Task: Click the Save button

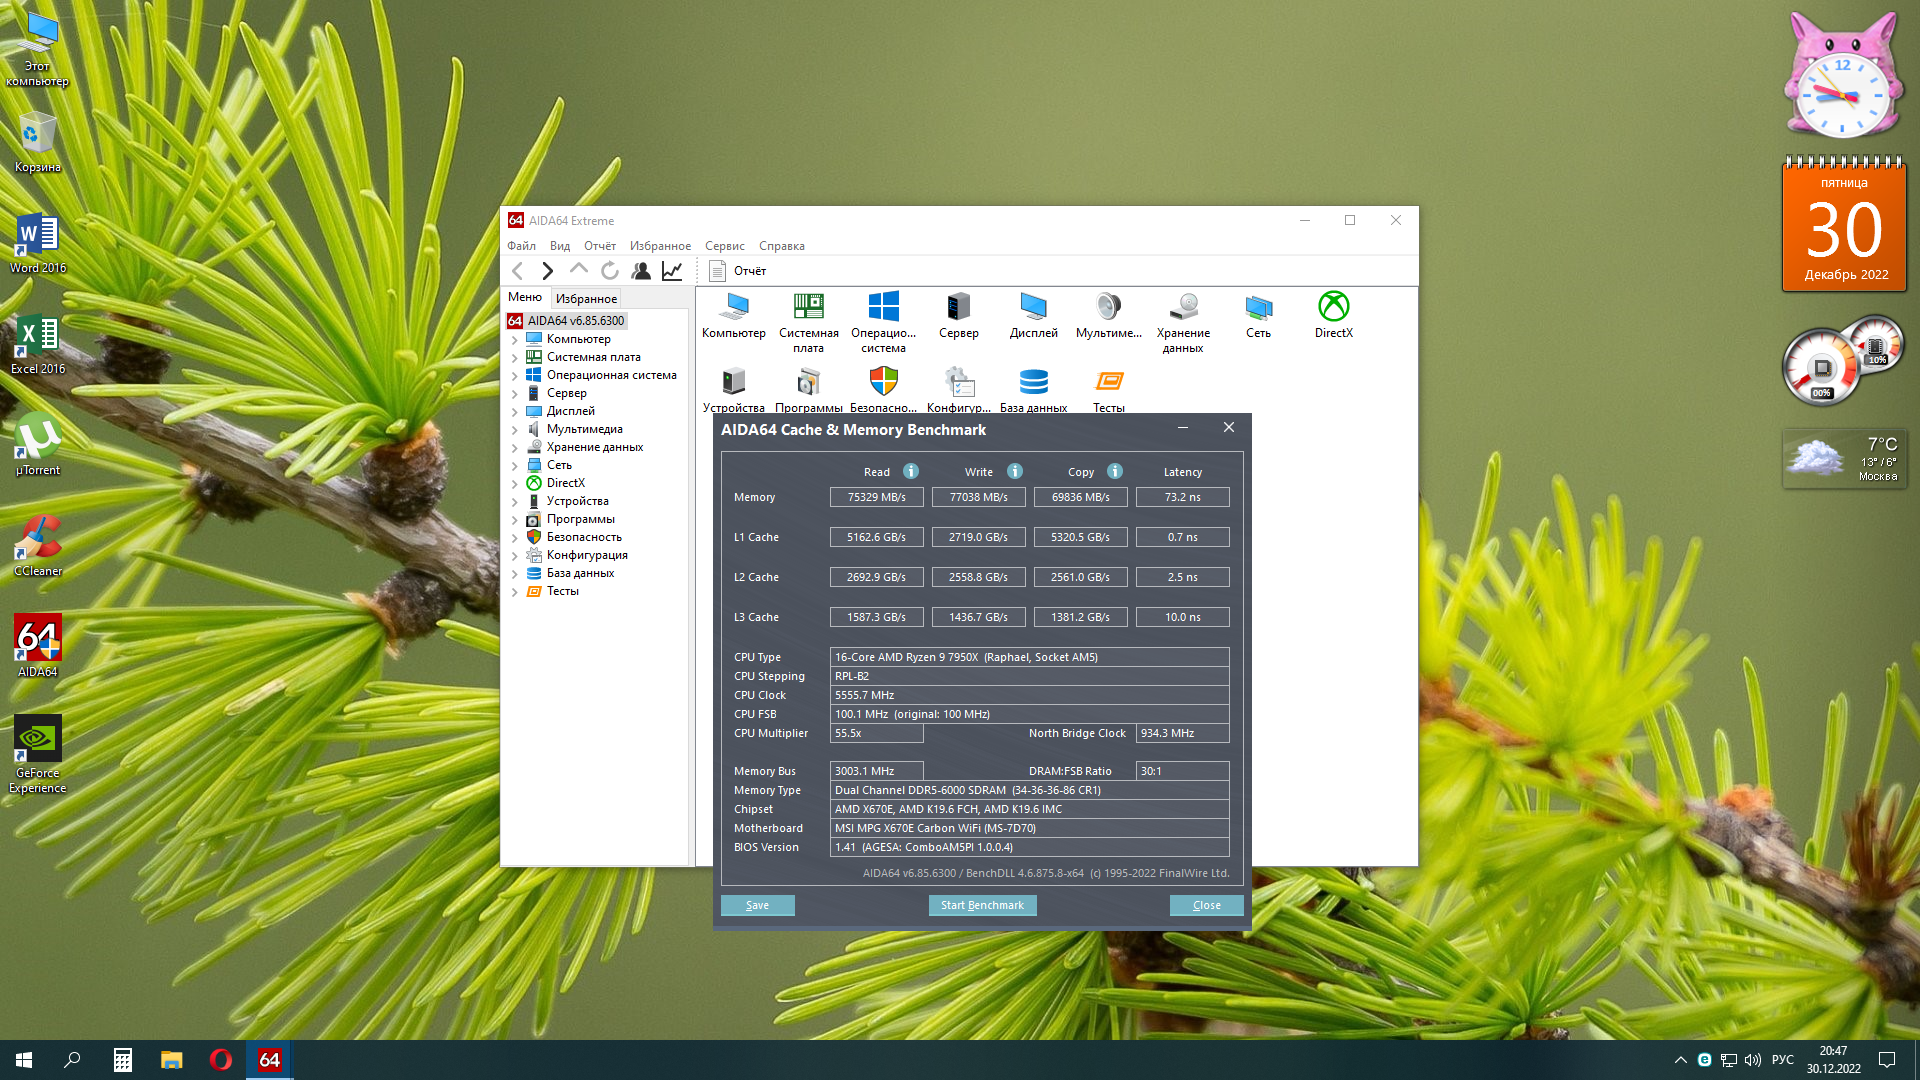Action: [x=757, y=905]
